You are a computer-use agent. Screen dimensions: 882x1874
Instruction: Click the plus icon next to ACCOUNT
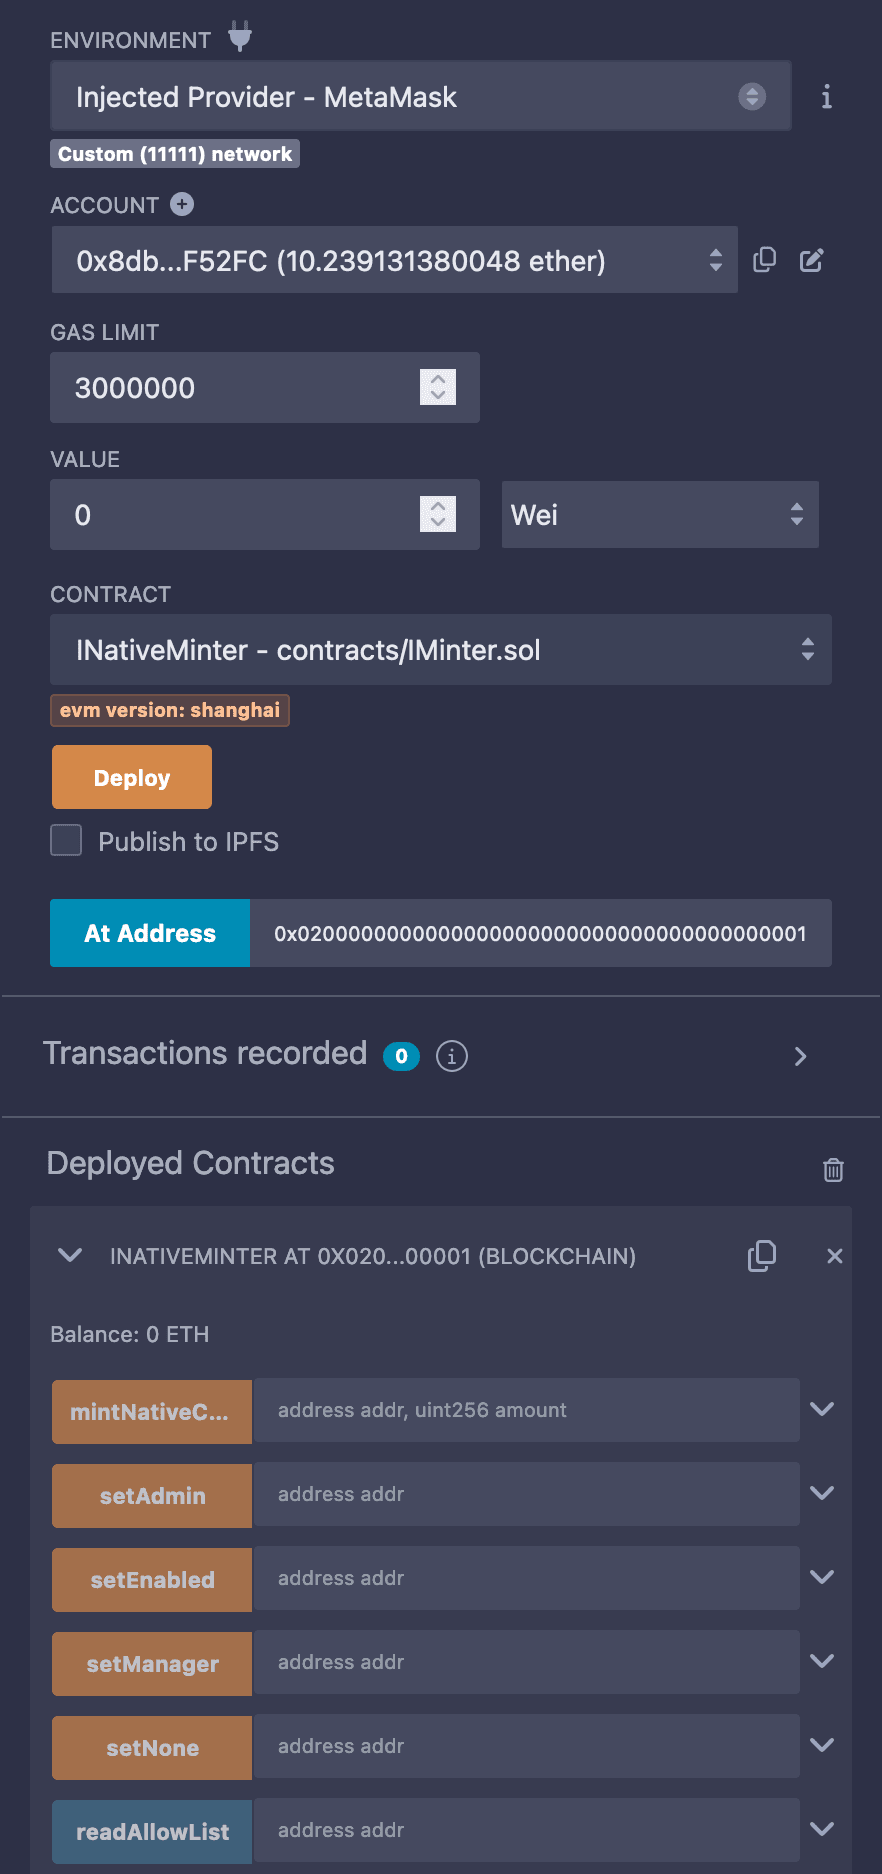(x=182, y=204)
